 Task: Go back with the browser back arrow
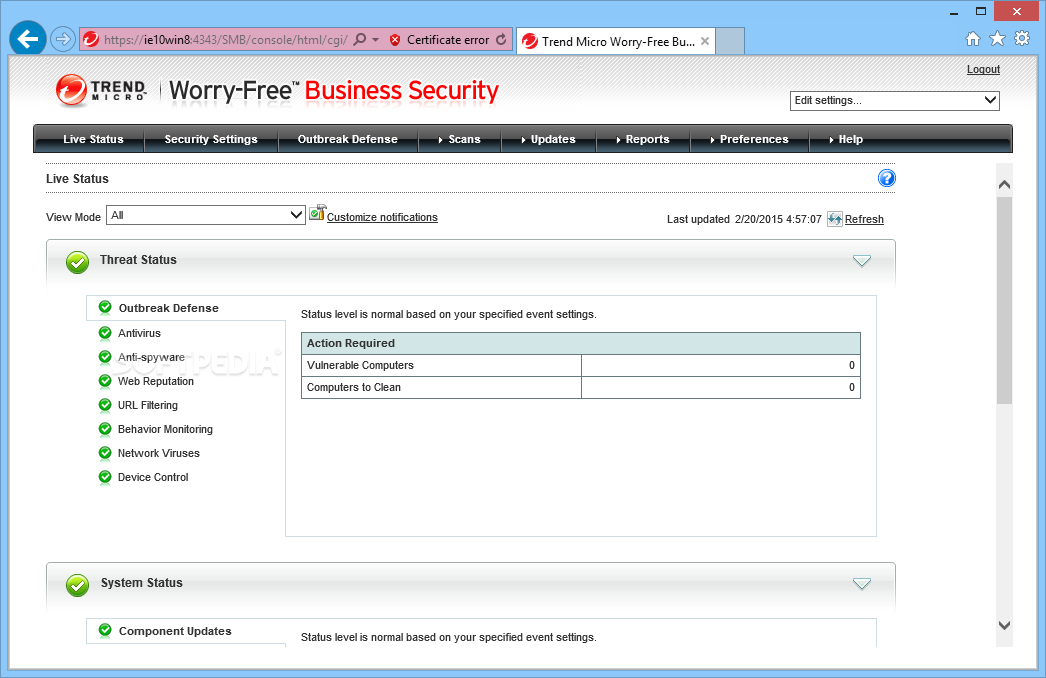click(x=28, y=39)
